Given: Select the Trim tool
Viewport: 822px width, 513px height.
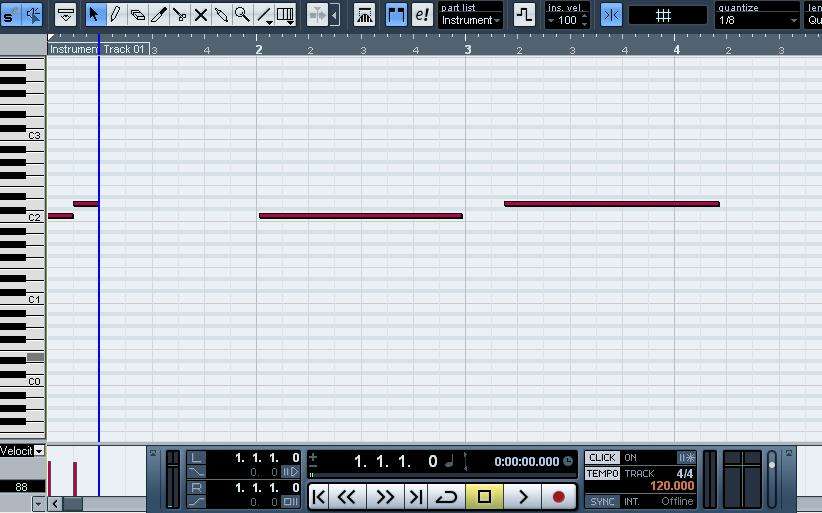Looking at the screenshot, I should [158, 15].
